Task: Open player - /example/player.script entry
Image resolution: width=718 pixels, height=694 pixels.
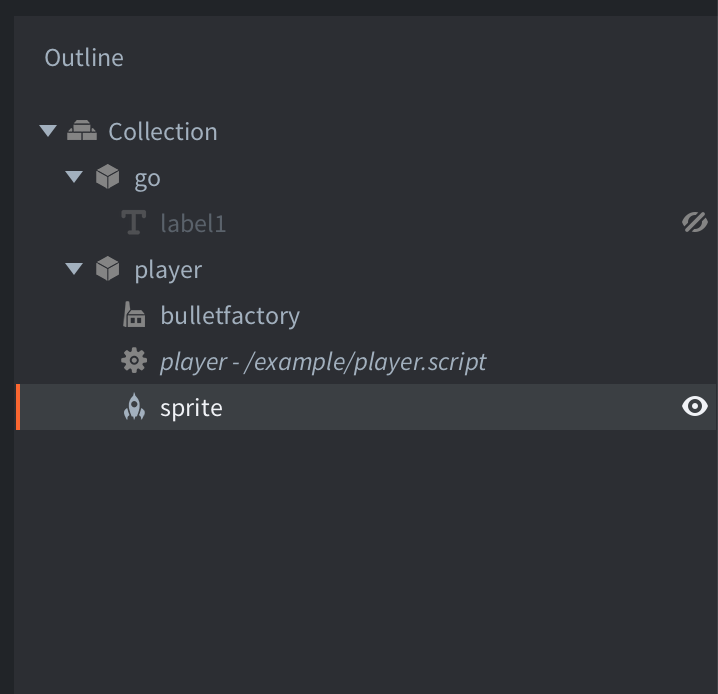Action: 323,362
